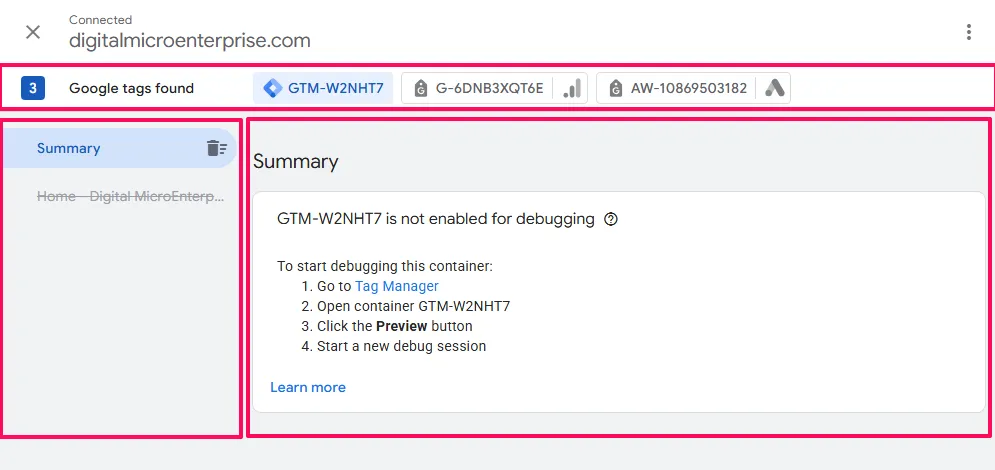Open the Tag Manager link

coord(397,286)
